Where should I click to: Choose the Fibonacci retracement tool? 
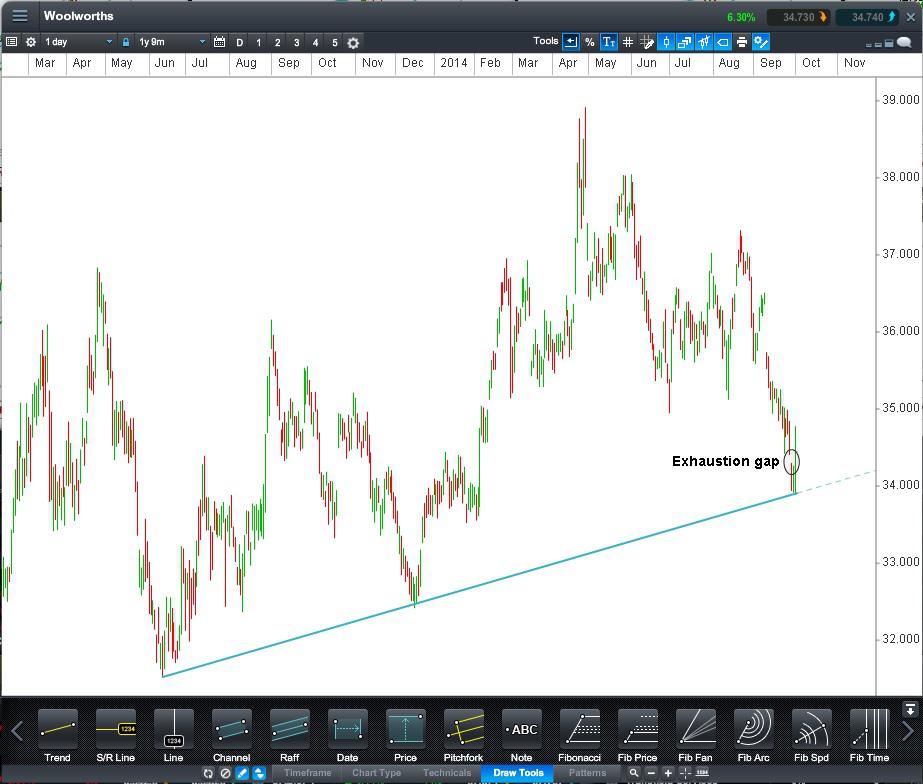[x=580, y=735]
